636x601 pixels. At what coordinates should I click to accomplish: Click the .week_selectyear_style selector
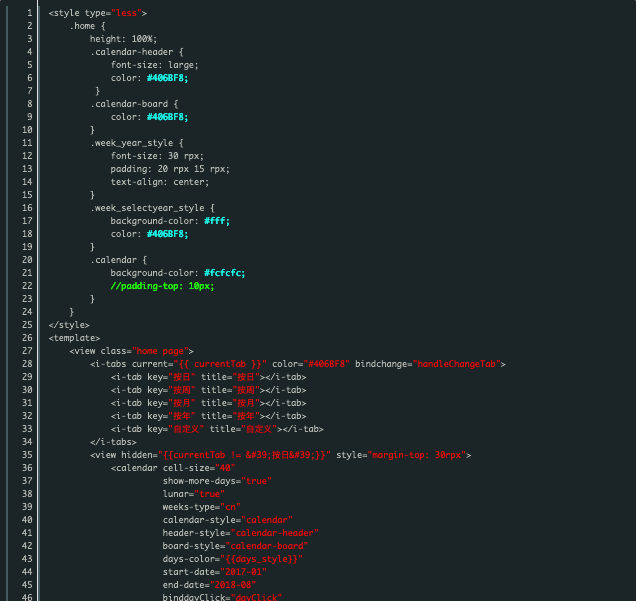point(147,208)
